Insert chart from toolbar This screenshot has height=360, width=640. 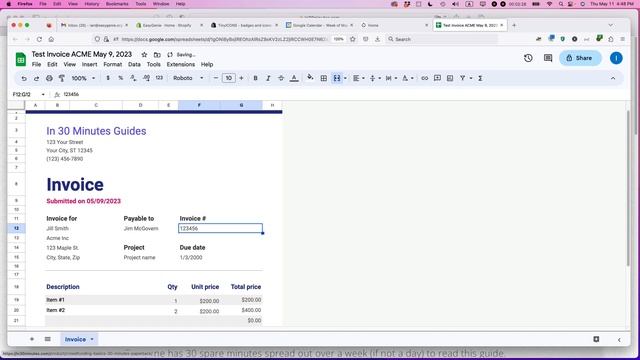coord(450,78)
